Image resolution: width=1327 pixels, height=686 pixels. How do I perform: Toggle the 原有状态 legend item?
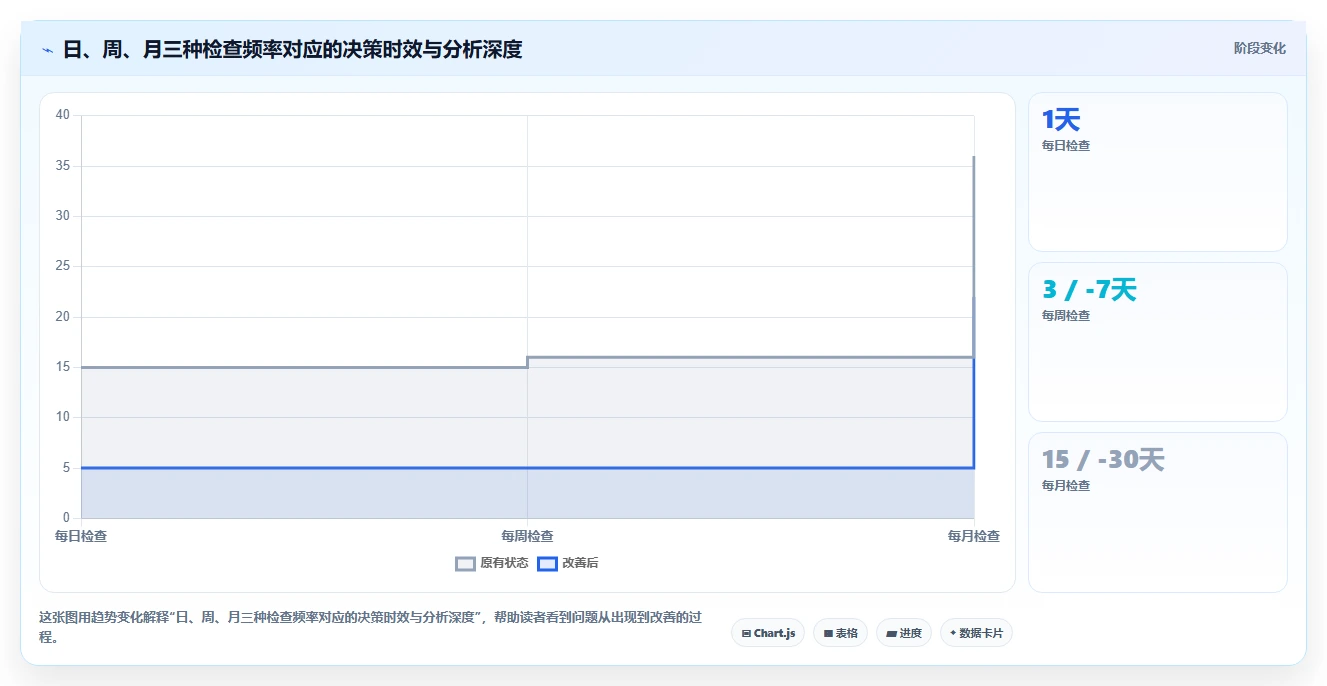tap(492, 563)
